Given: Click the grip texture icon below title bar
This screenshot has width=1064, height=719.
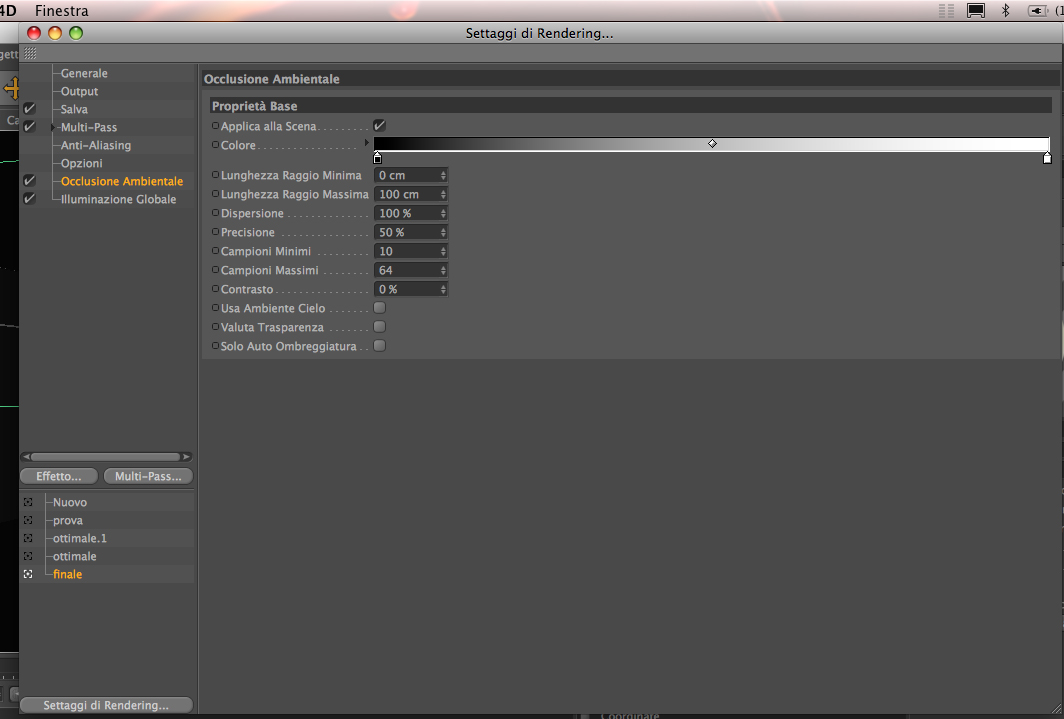Looking at the screenshot, I should click(x=30, y=53).
